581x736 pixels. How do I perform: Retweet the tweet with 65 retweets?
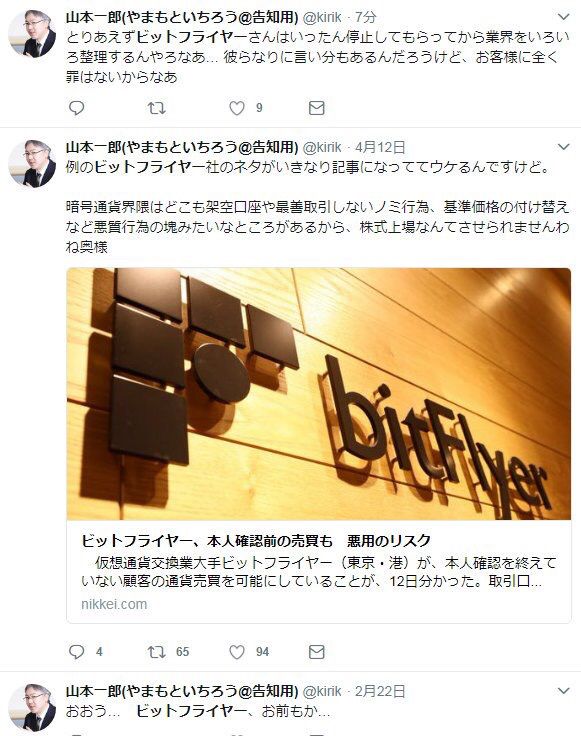tap(156, 652)
